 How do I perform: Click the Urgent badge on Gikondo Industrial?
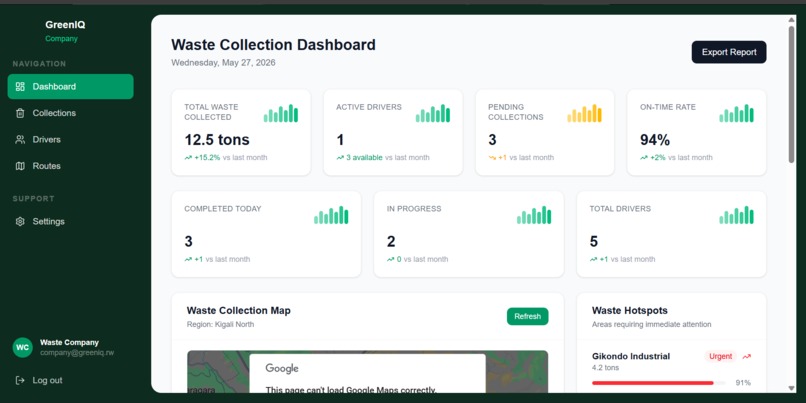click(x=720, y=356)
